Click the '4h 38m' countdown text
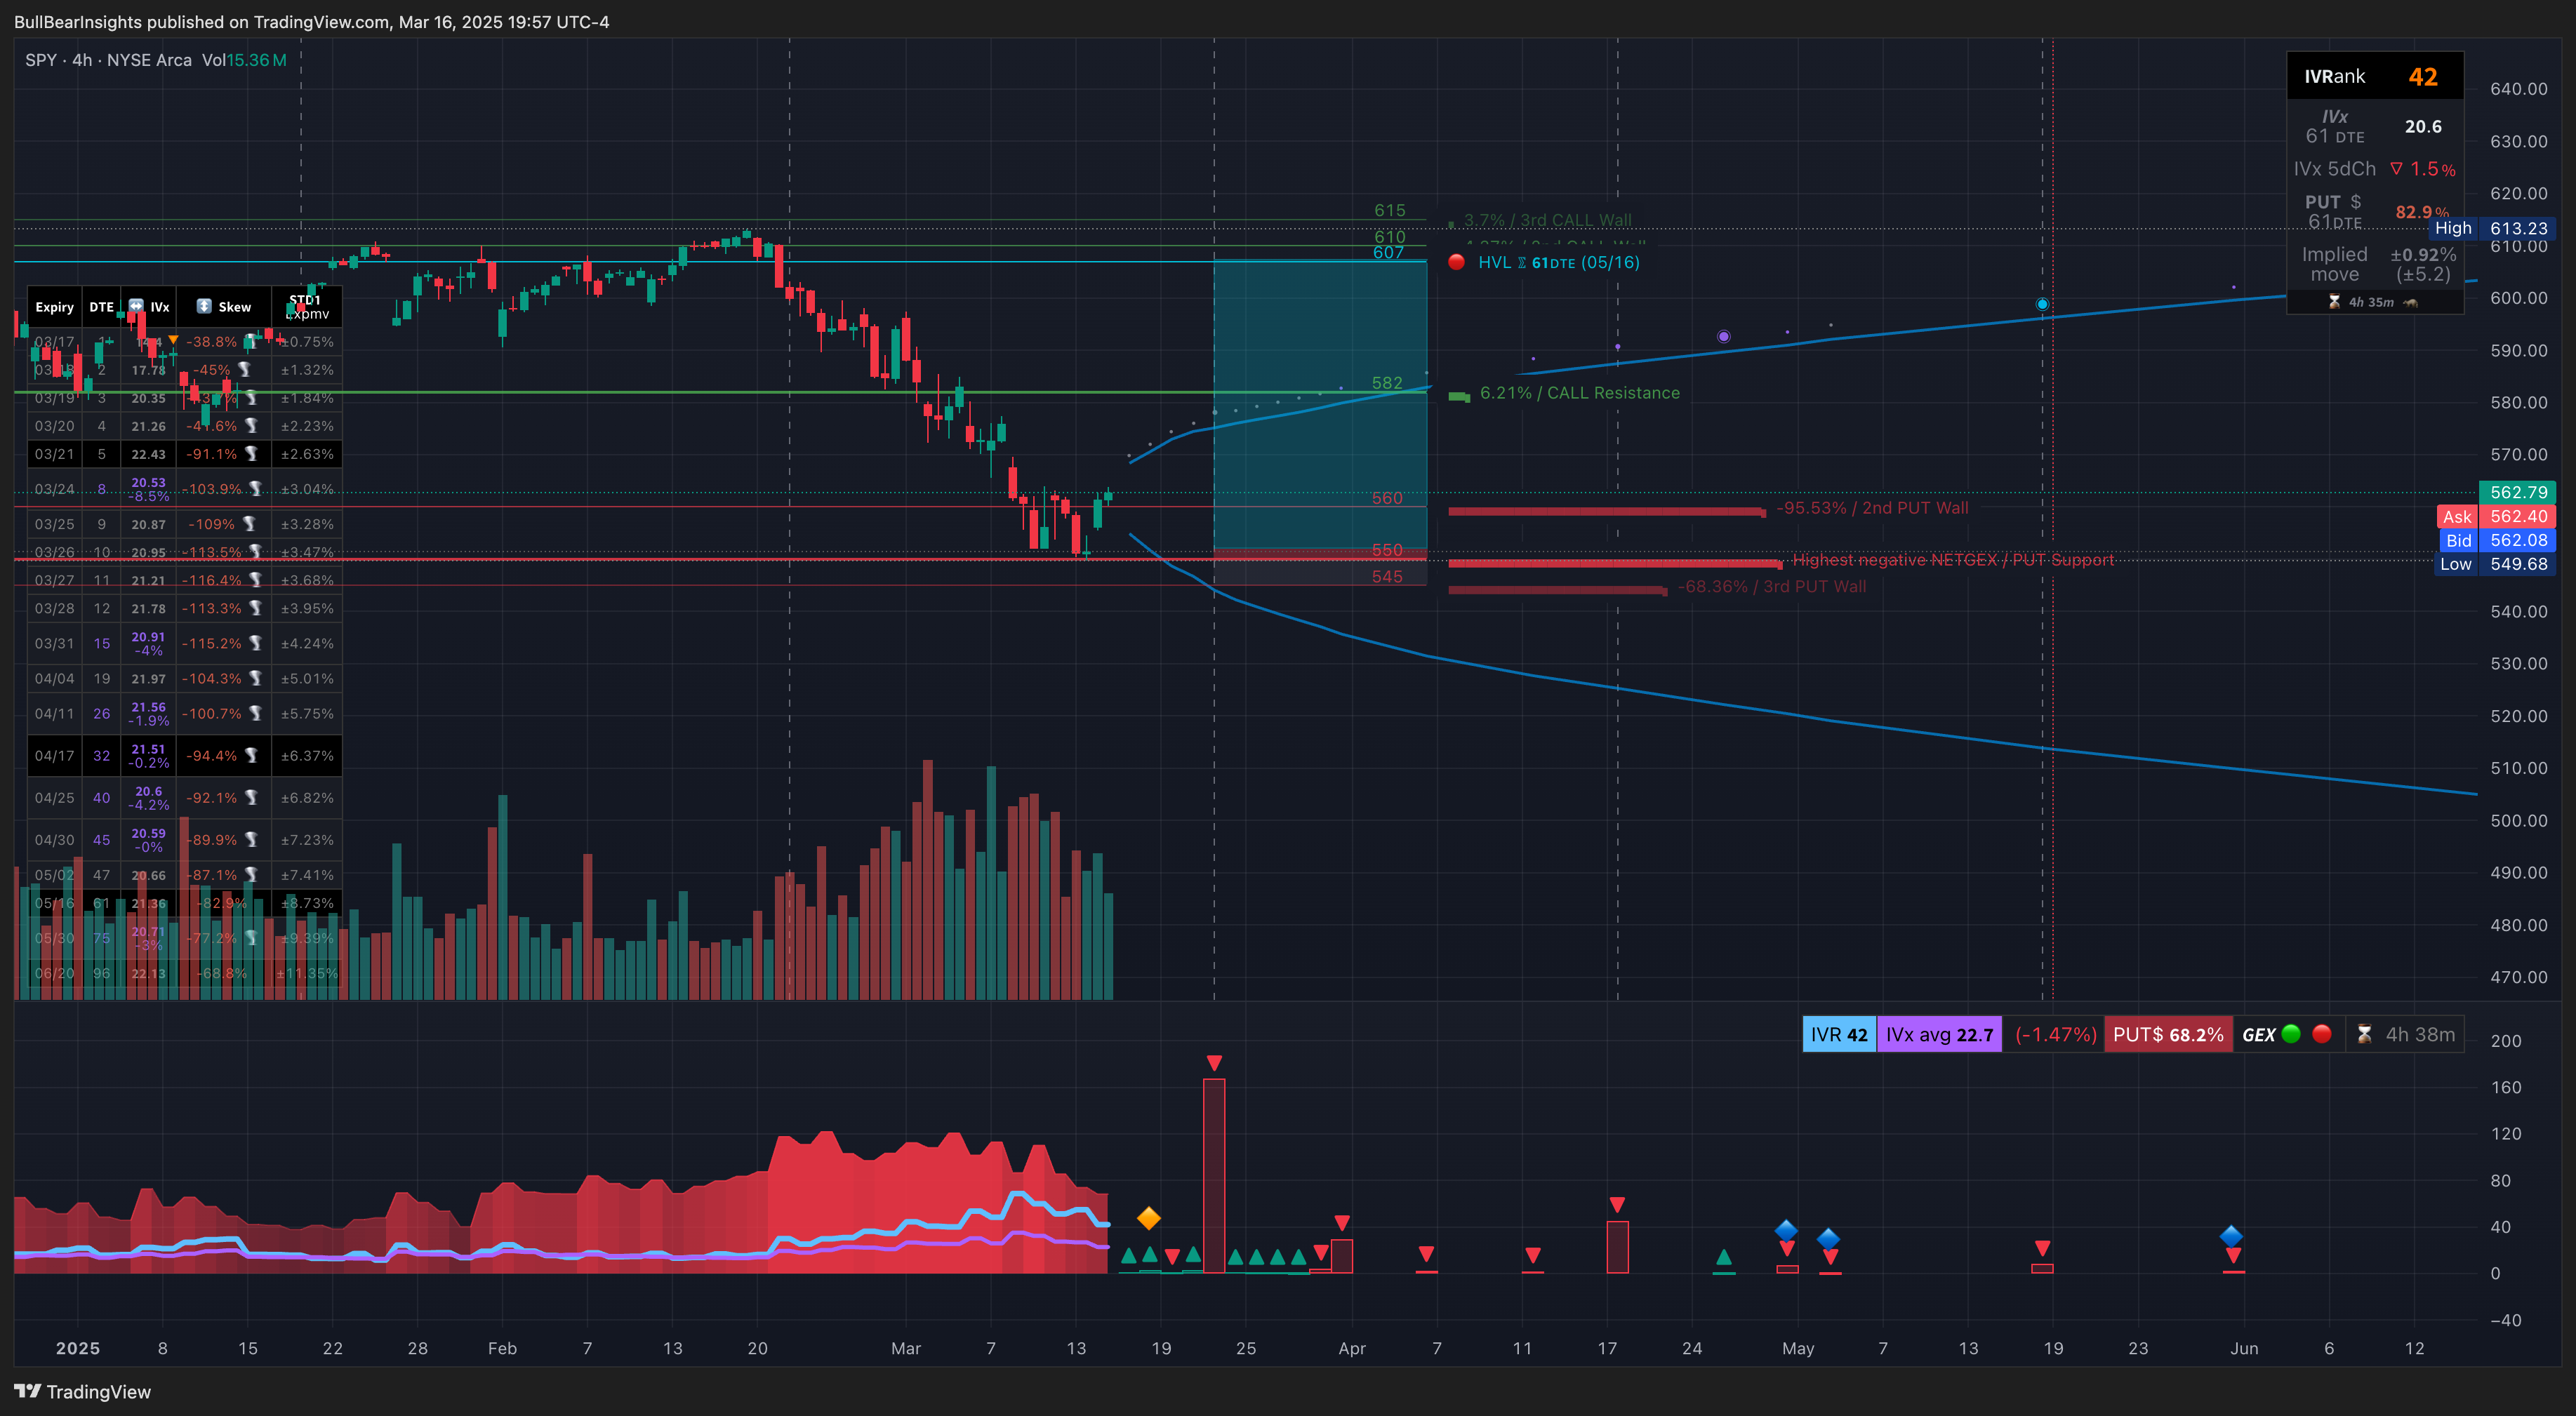This screenshot has height=1416, width=2576. click(x=2420, y=1034)
